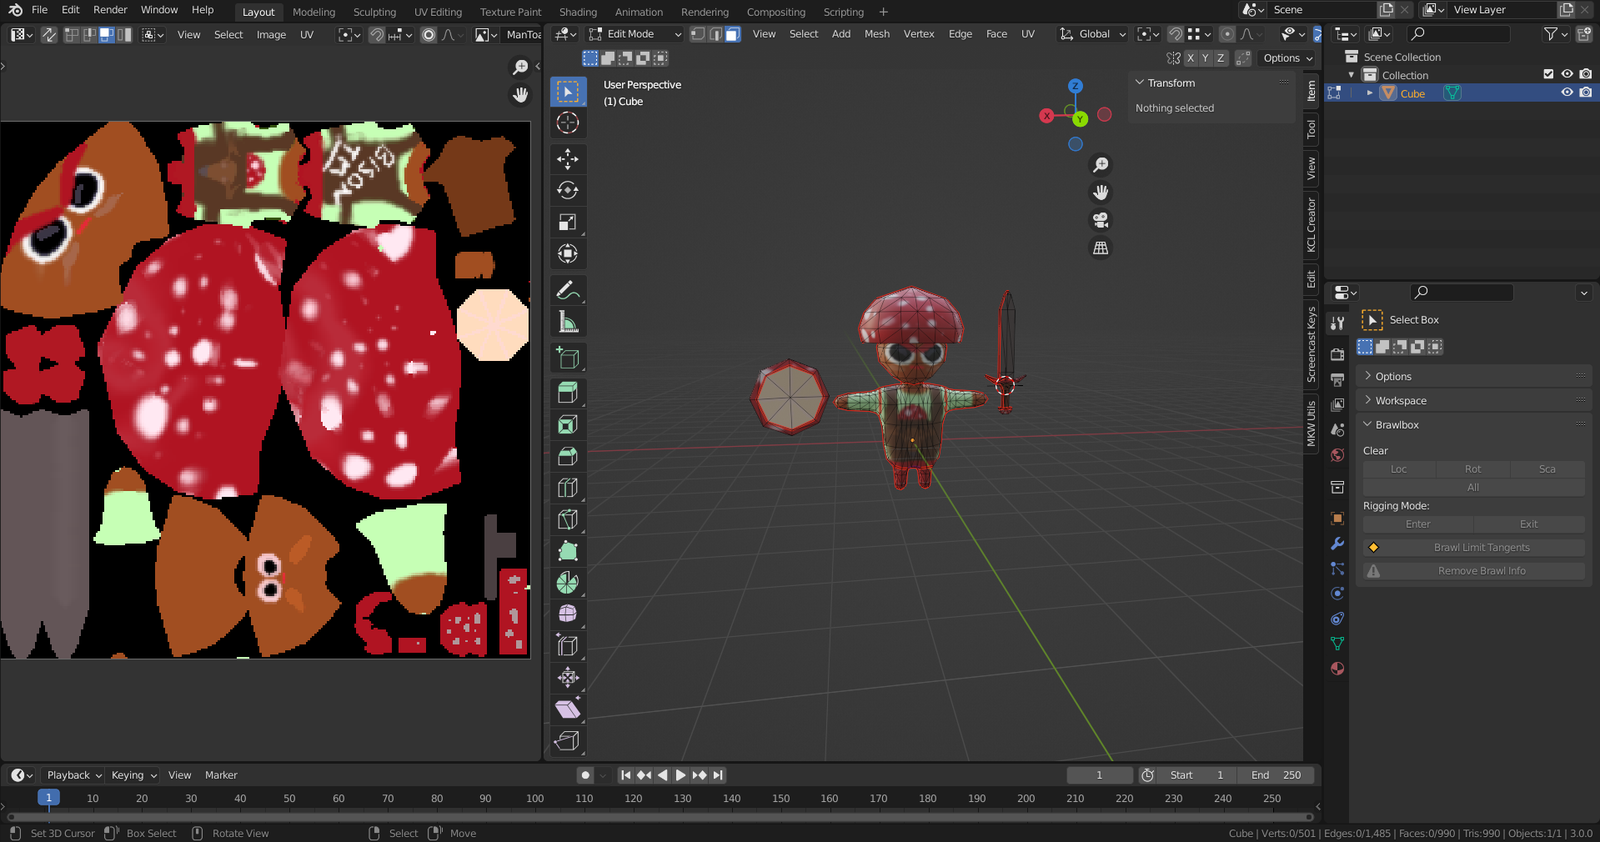Select the Annotate tool
1600x842 pixels.
click(568, 291)
